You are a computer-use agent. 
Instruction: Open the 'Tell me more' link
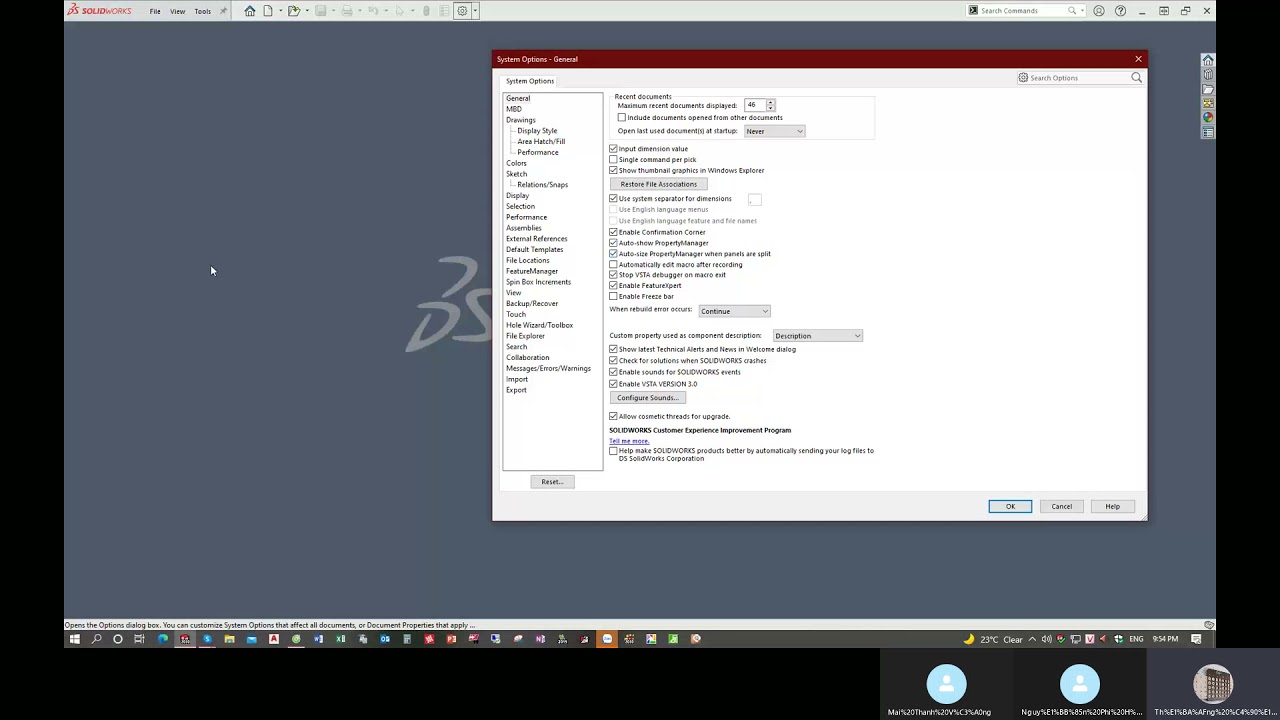(x=629, y=441)
